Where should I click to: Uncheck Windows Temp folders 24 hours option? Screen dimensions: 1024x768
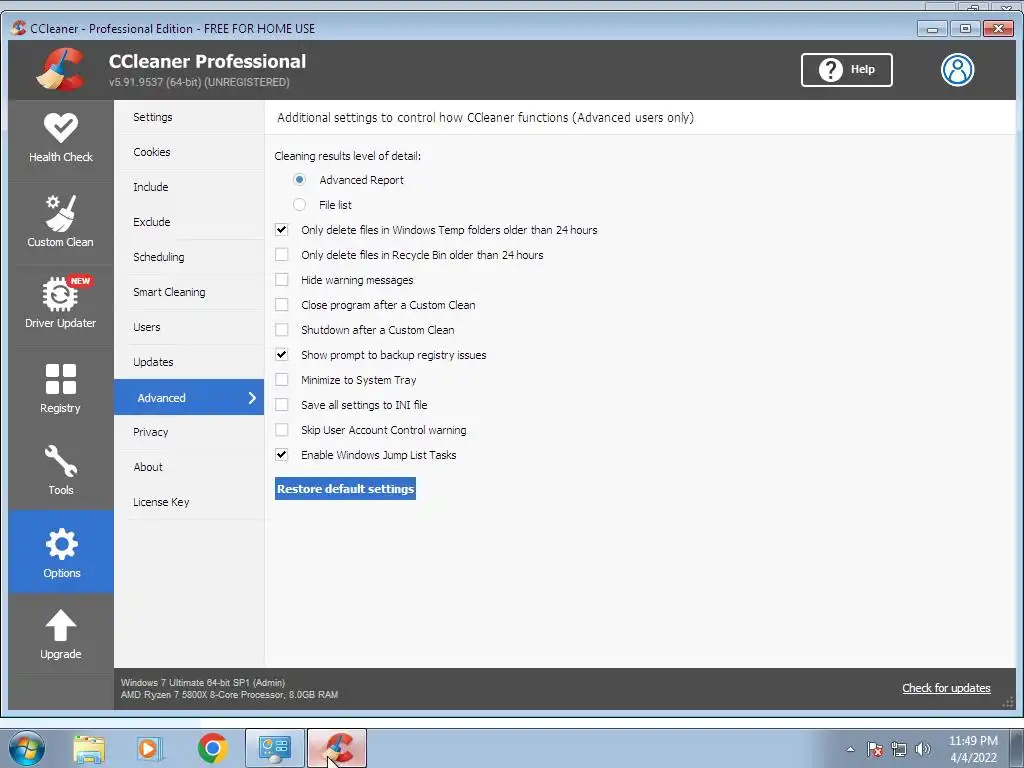[x=281, y=230]
